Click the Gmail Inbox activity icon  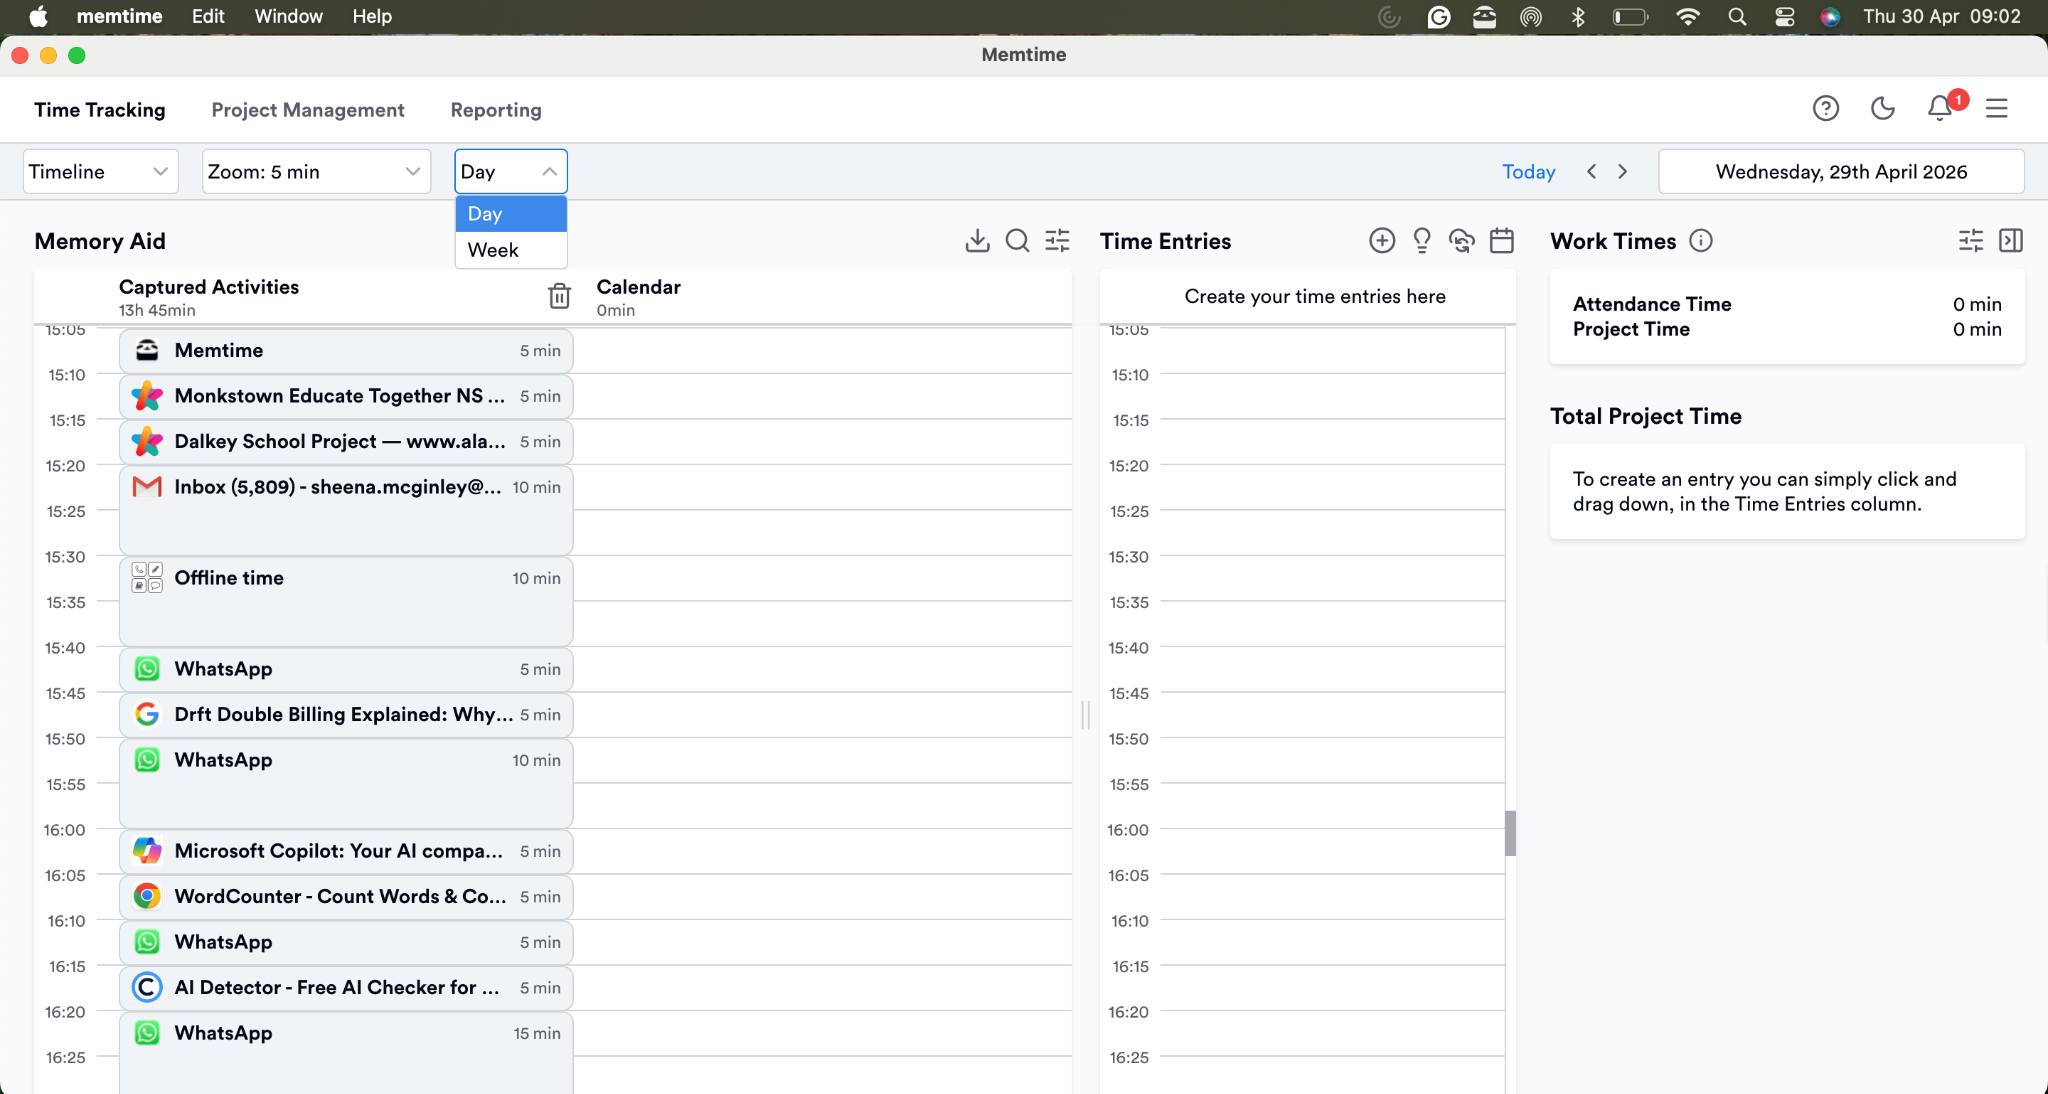[147, 487]
